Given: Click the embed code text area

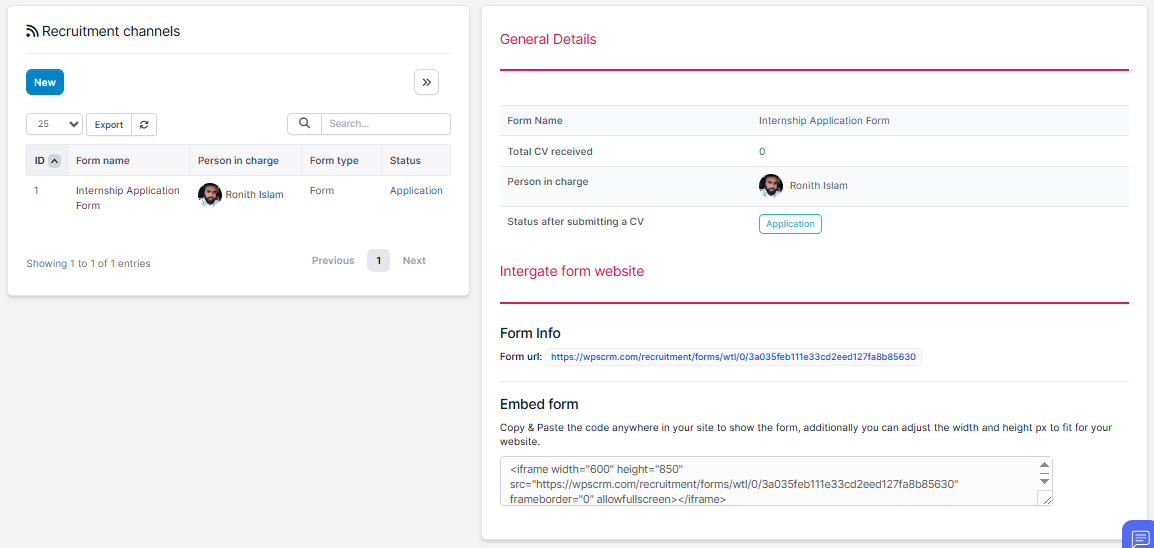Looking at the screenshot, I should (766, 482).
